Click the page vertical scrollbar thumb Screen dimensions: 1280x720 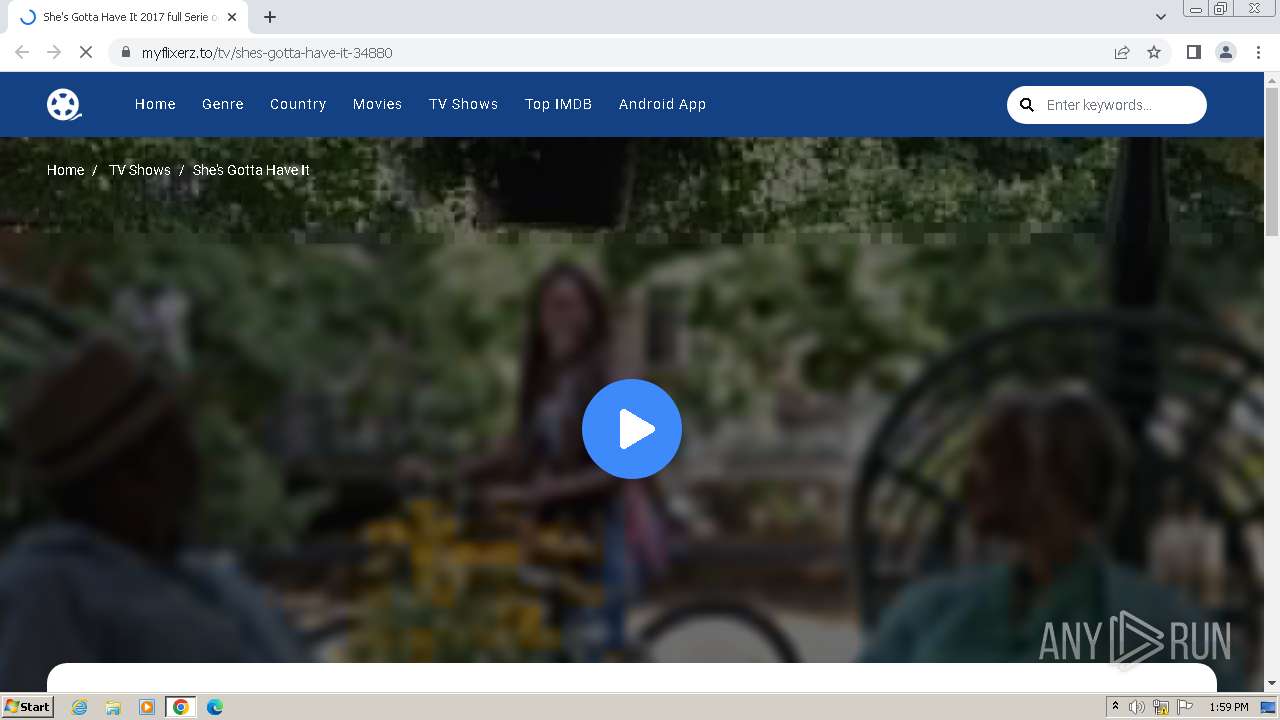pos(1272,161)
